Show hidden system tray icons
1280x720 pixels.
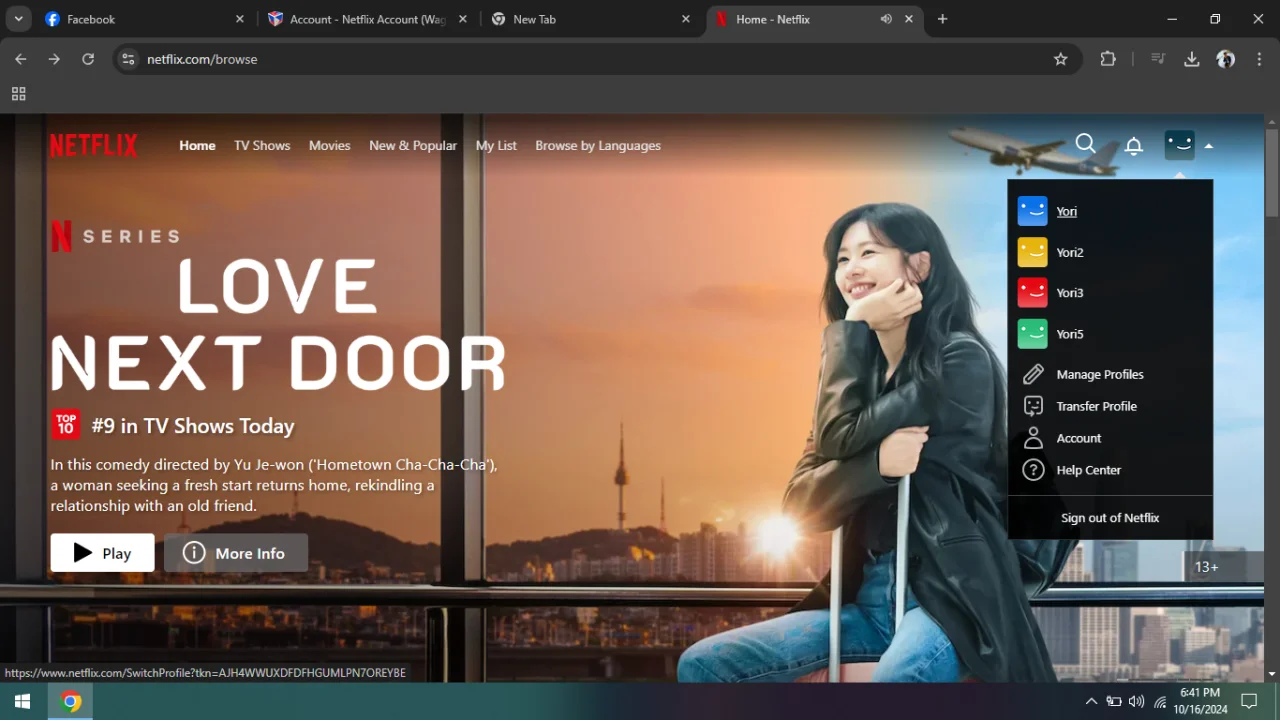[1091, 701]
